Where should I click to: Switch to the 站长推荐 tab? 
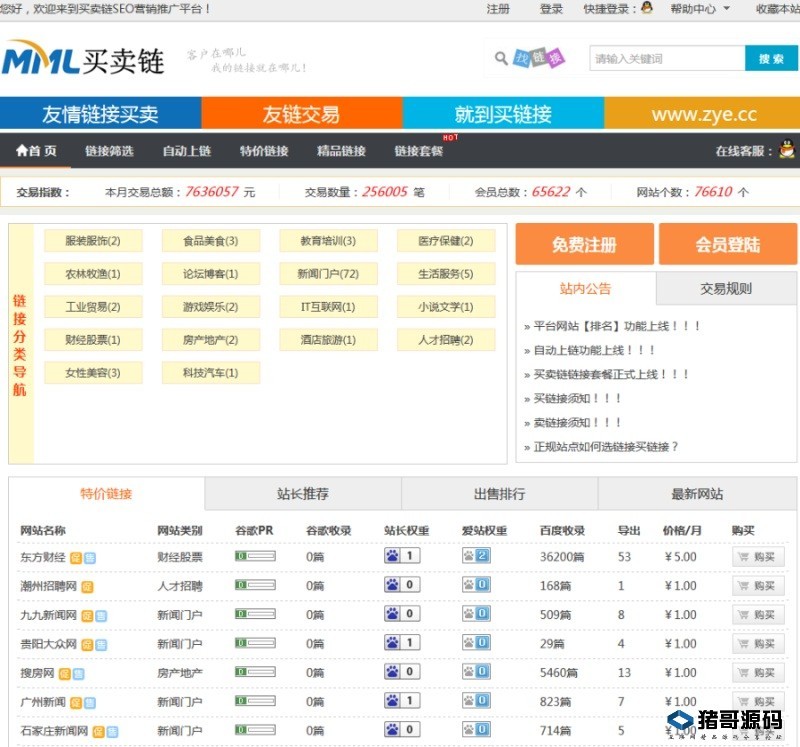pos(303,494)
